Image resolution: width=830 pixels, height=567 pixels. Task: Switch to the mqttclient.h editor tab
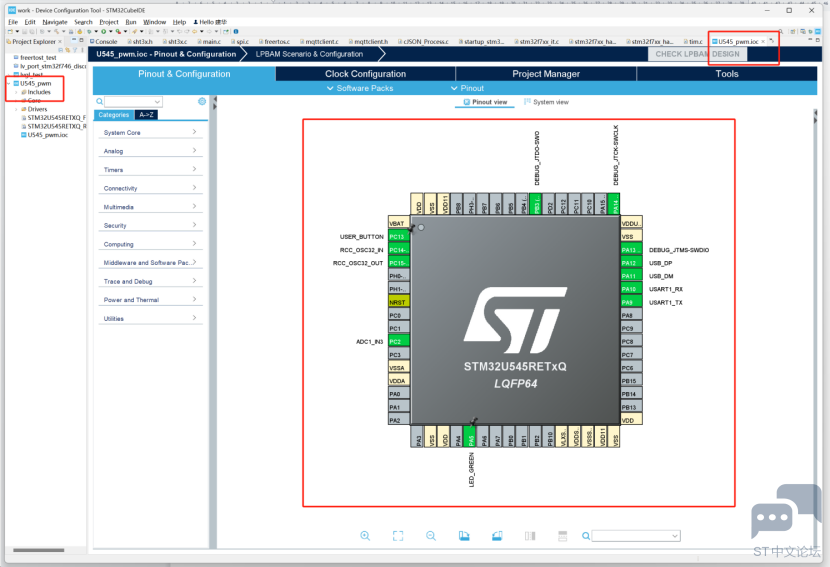[x=368, y=41]
